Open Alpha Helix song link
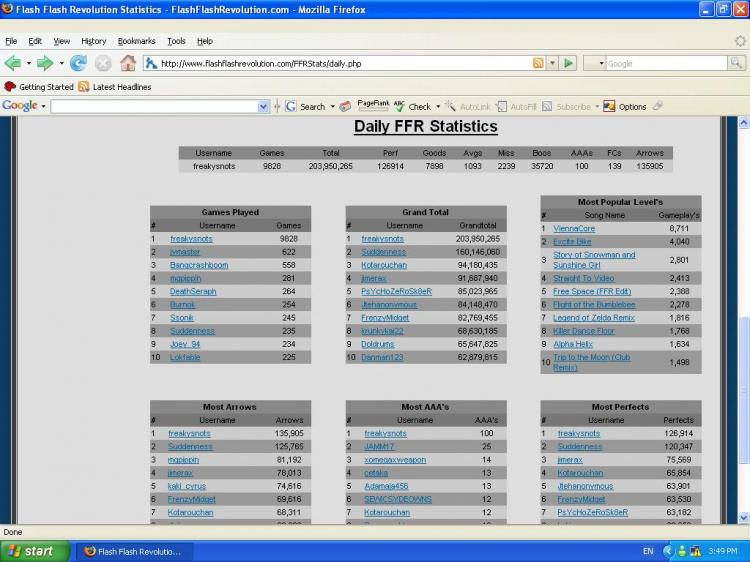 [x=573, y=344]
